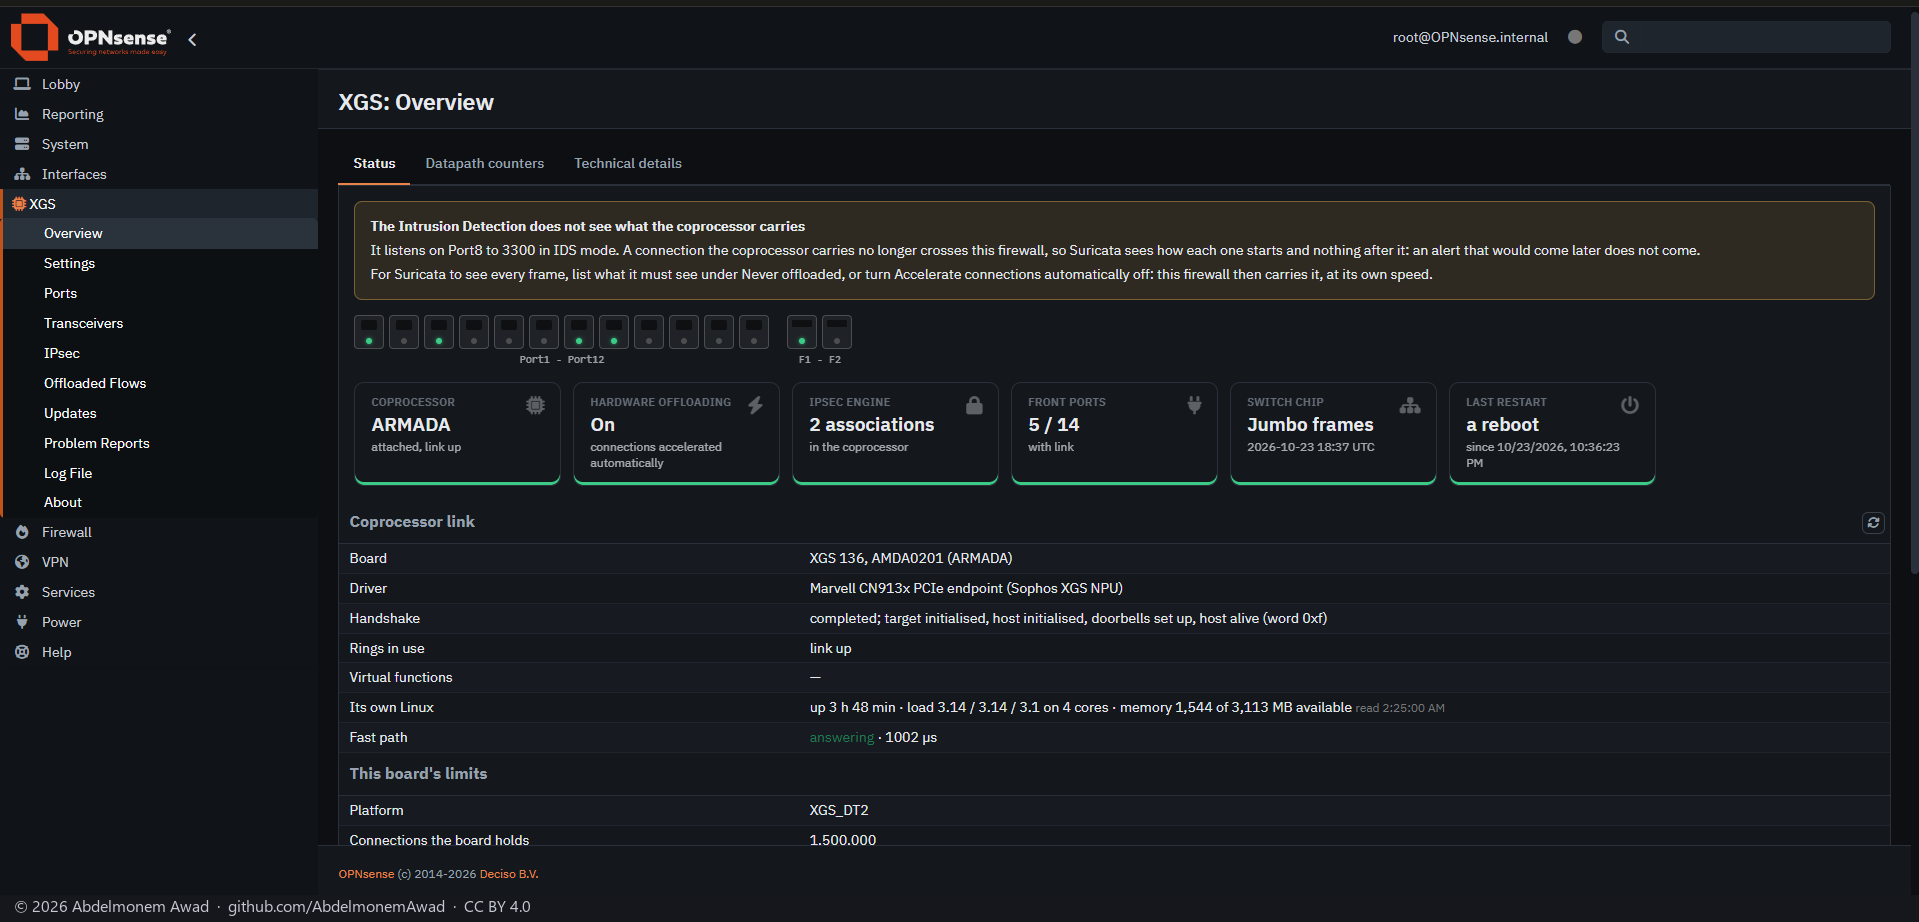Open the Technical details tab

click(628, 163)
